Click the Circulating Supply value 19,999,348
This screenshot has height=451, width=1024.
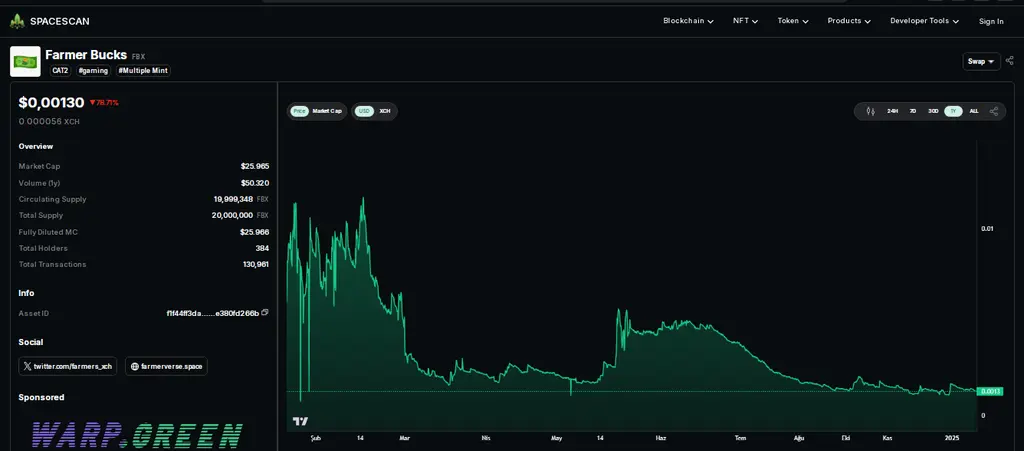pos(233,199)
